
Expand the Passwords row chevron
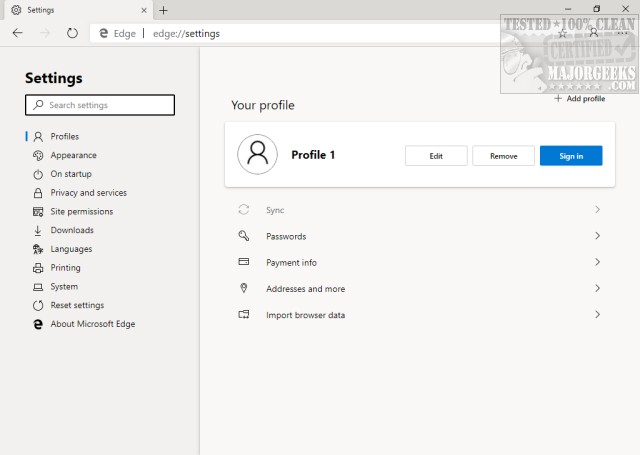click(x=597, y=236)
